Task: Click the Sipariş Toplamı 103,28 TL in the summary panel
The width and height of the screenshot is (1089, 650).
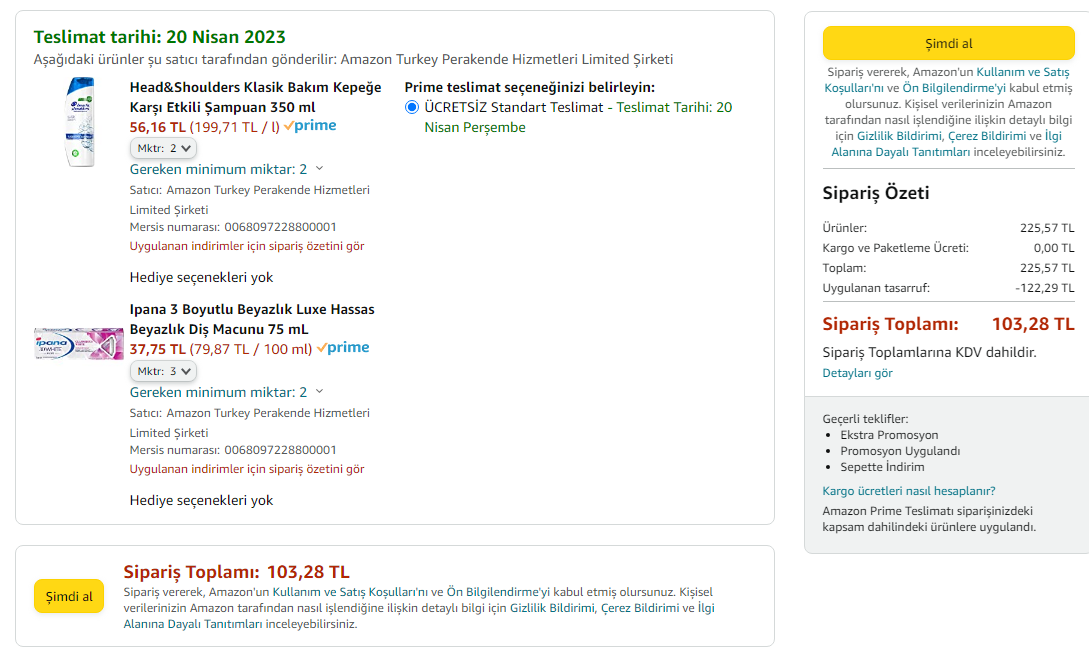Action: pos(1033,324)
